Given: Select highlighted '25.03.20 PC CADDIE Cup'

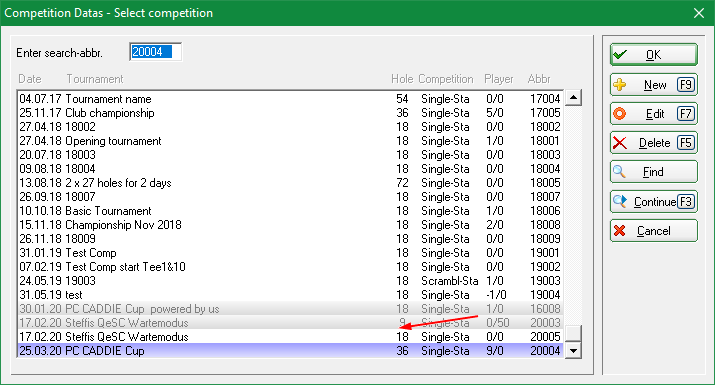Looking at the screenshot, I should click(x=290, y=351).
